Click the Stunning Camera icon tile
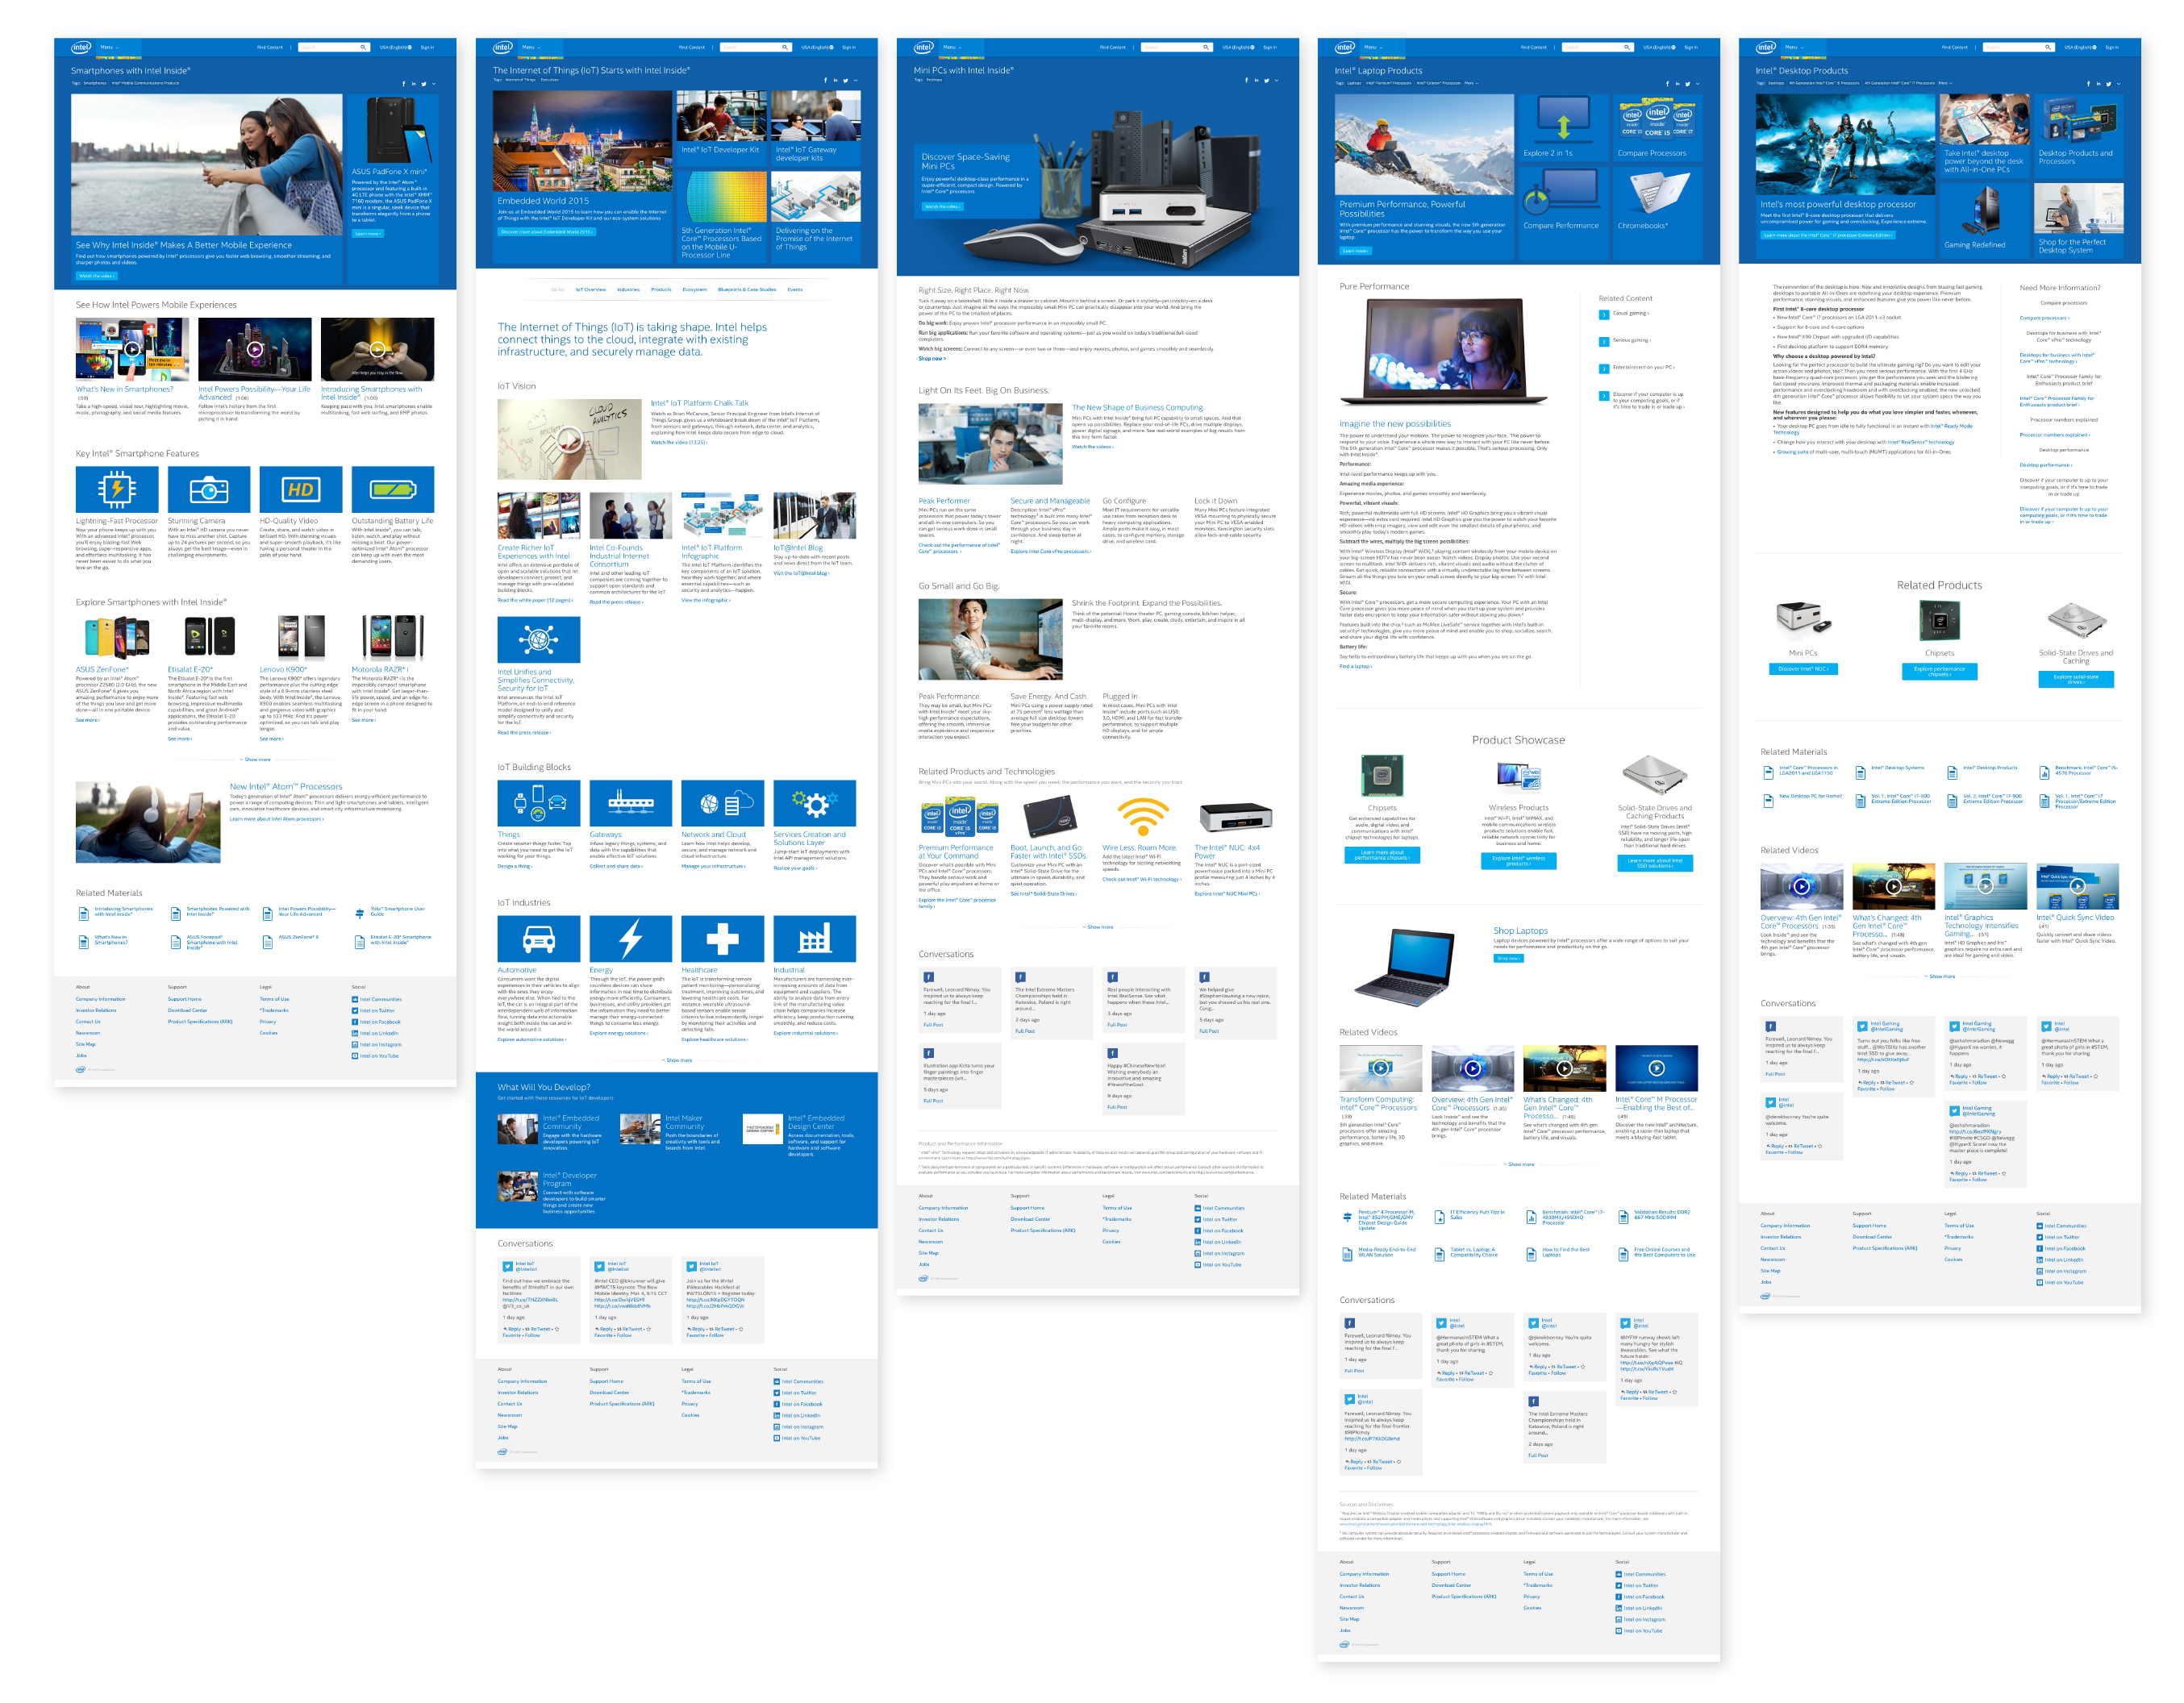This screenshot has width=2184, height=1703. 209,489
